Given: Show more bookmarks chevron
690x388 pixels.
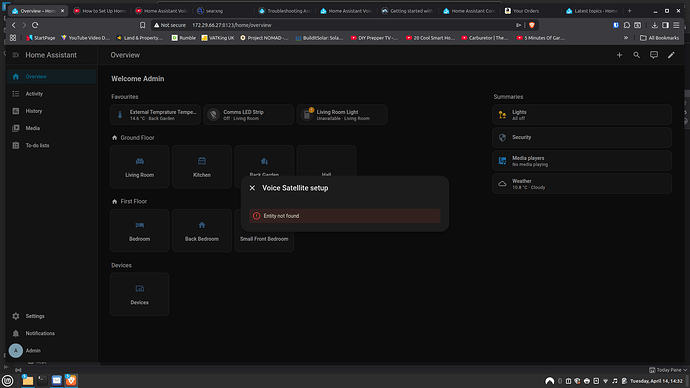Looking at the screenshot, I should (x=626, y=38).
